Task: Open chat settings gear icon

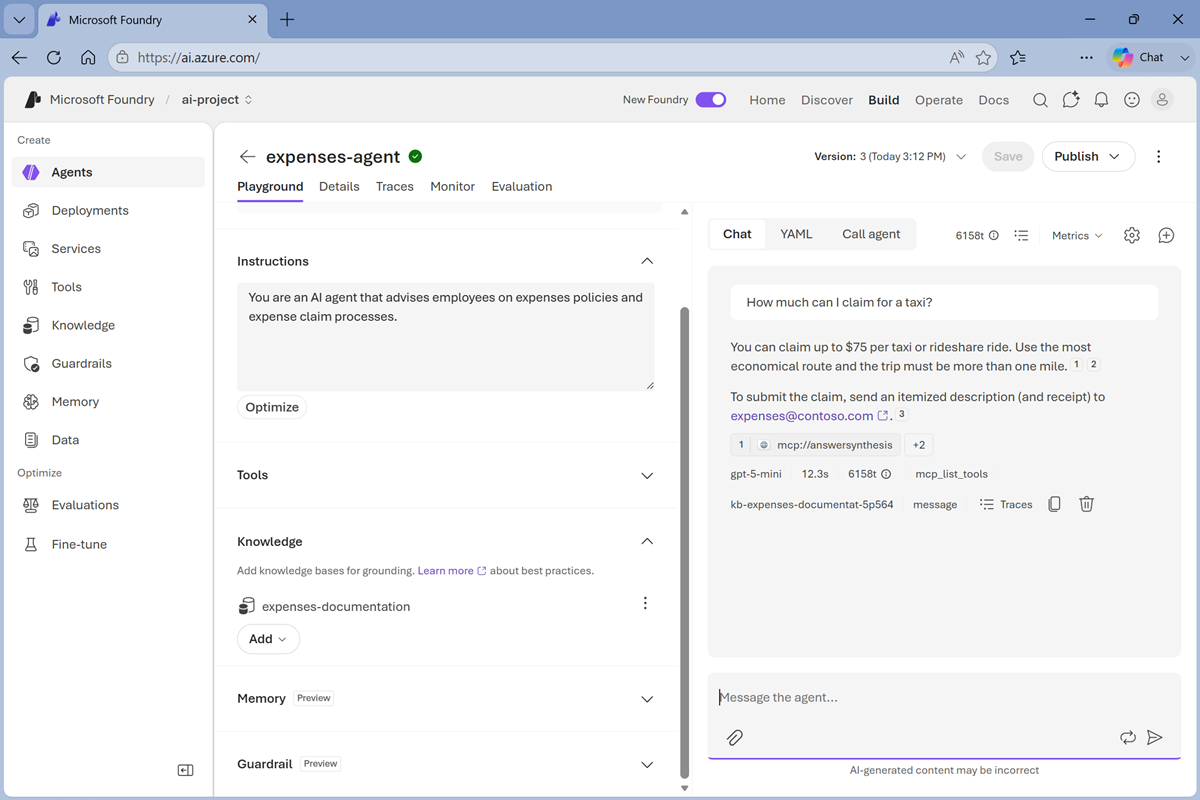Action: click(1132, 235)
